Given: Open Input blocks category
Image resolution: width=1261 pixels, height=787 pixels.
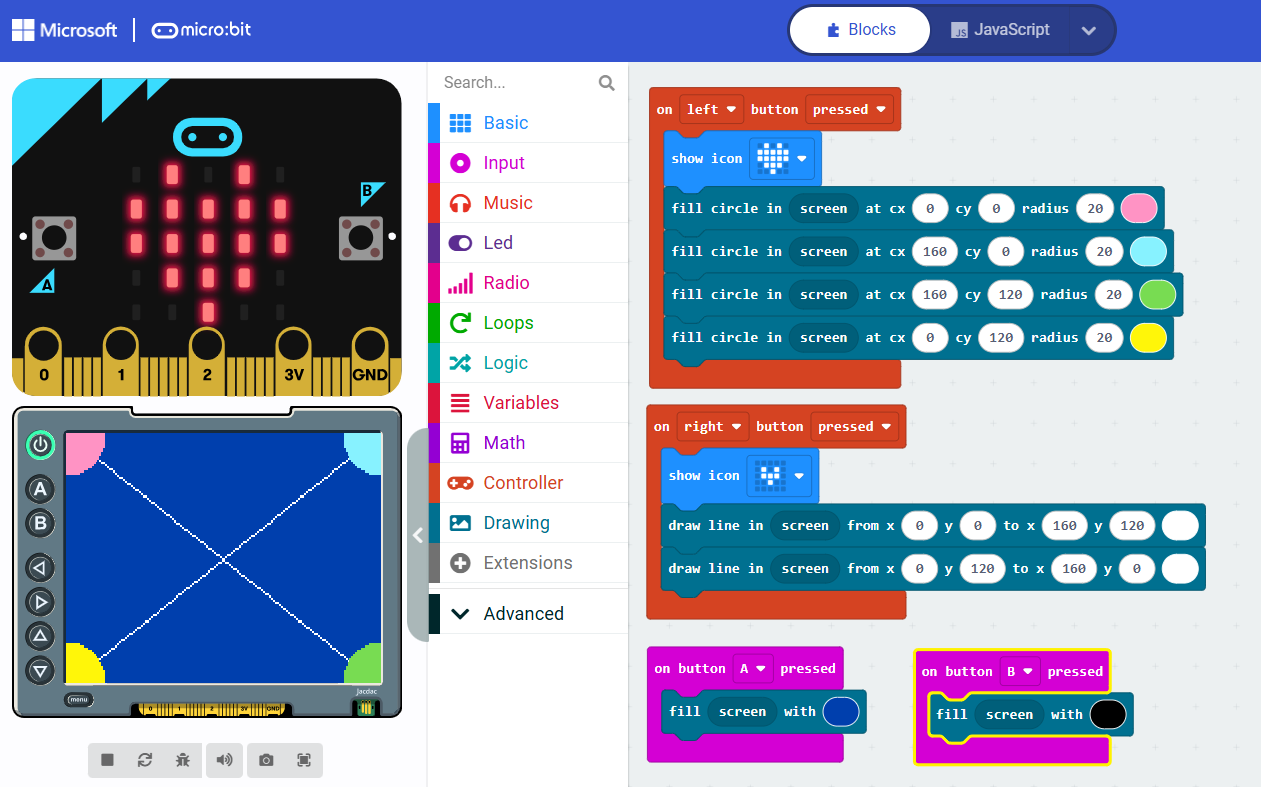Looking at the screenshot, I should 528,163.
